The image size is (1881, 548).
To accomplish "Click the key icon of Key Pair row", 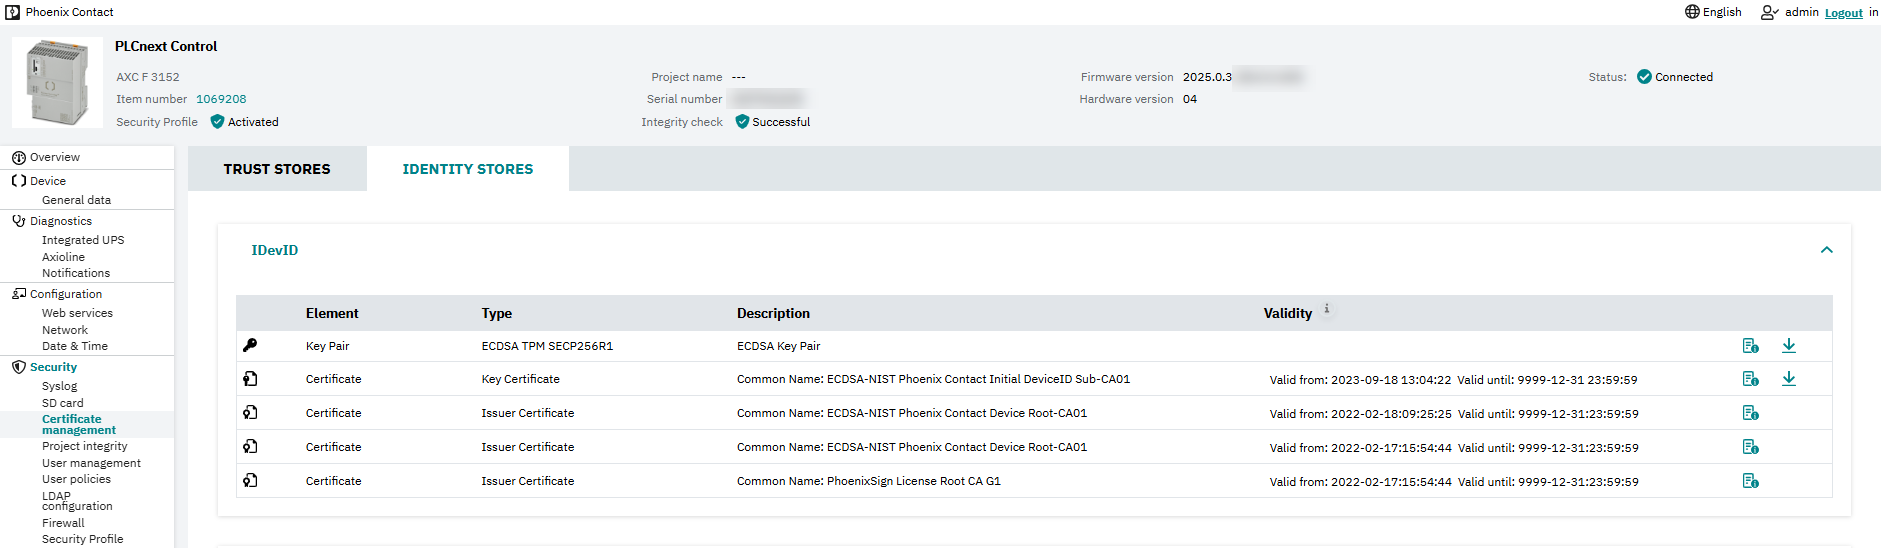I will click(250, 345).
